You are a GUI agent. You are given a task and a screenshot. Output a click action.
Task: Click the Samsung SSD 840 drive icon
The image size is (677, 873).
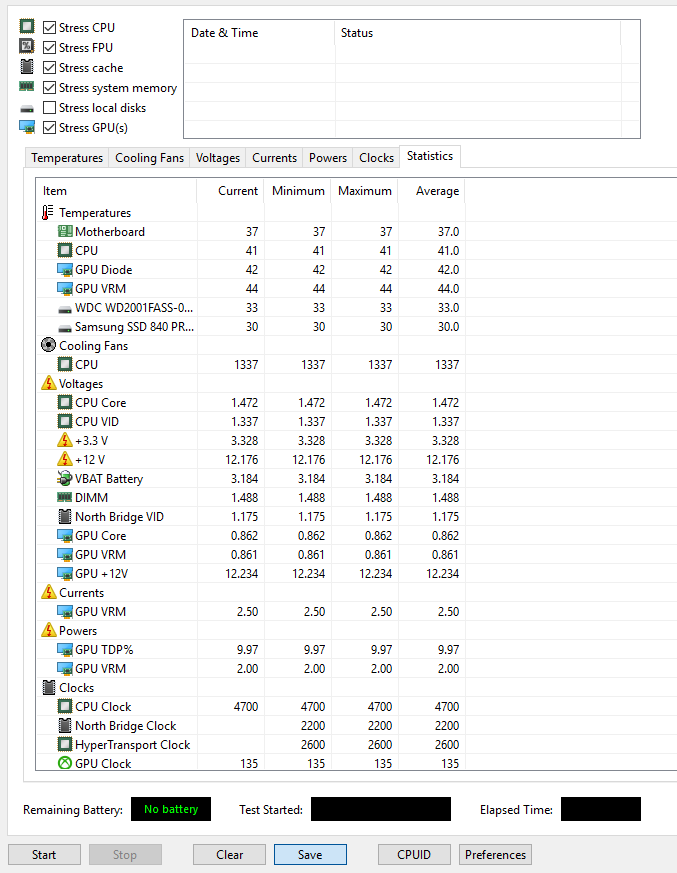[x=65, y=328]
